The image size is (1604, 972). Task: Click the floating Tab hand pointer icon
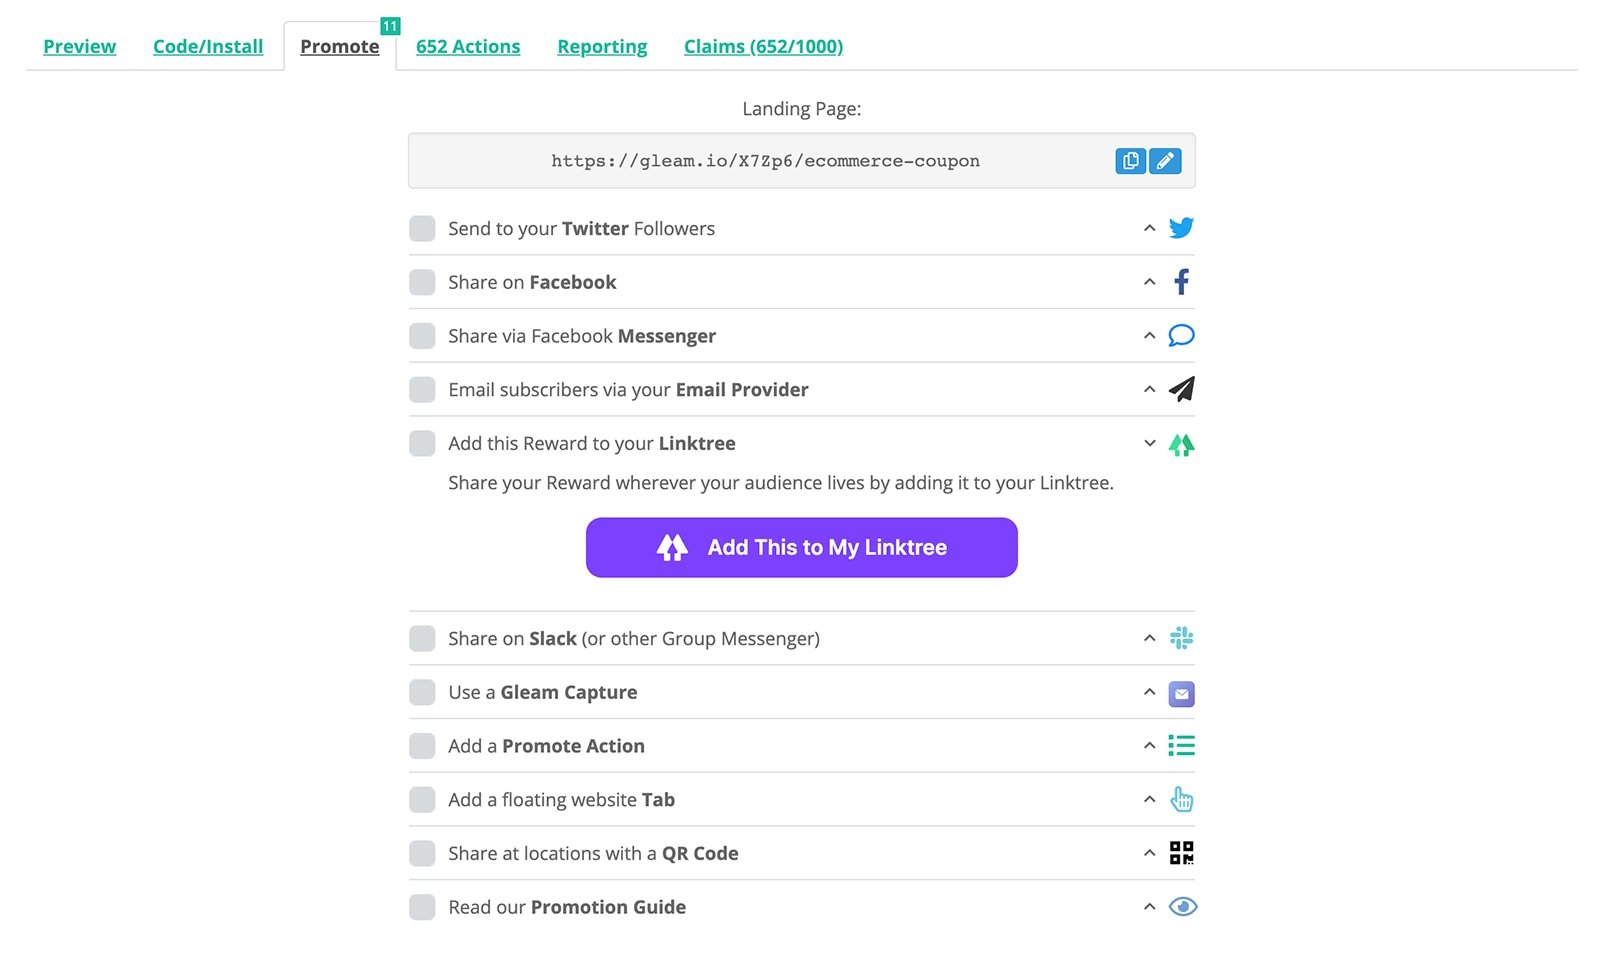coord(1181,799)
